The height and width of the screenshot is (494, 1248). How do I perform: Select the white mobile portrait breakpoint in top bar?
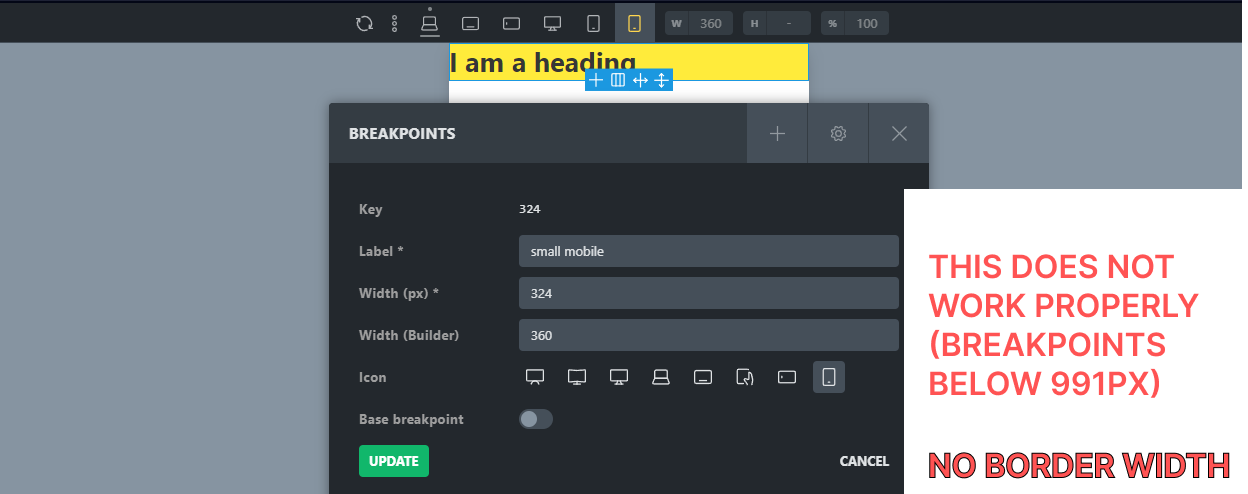(593, 22)
